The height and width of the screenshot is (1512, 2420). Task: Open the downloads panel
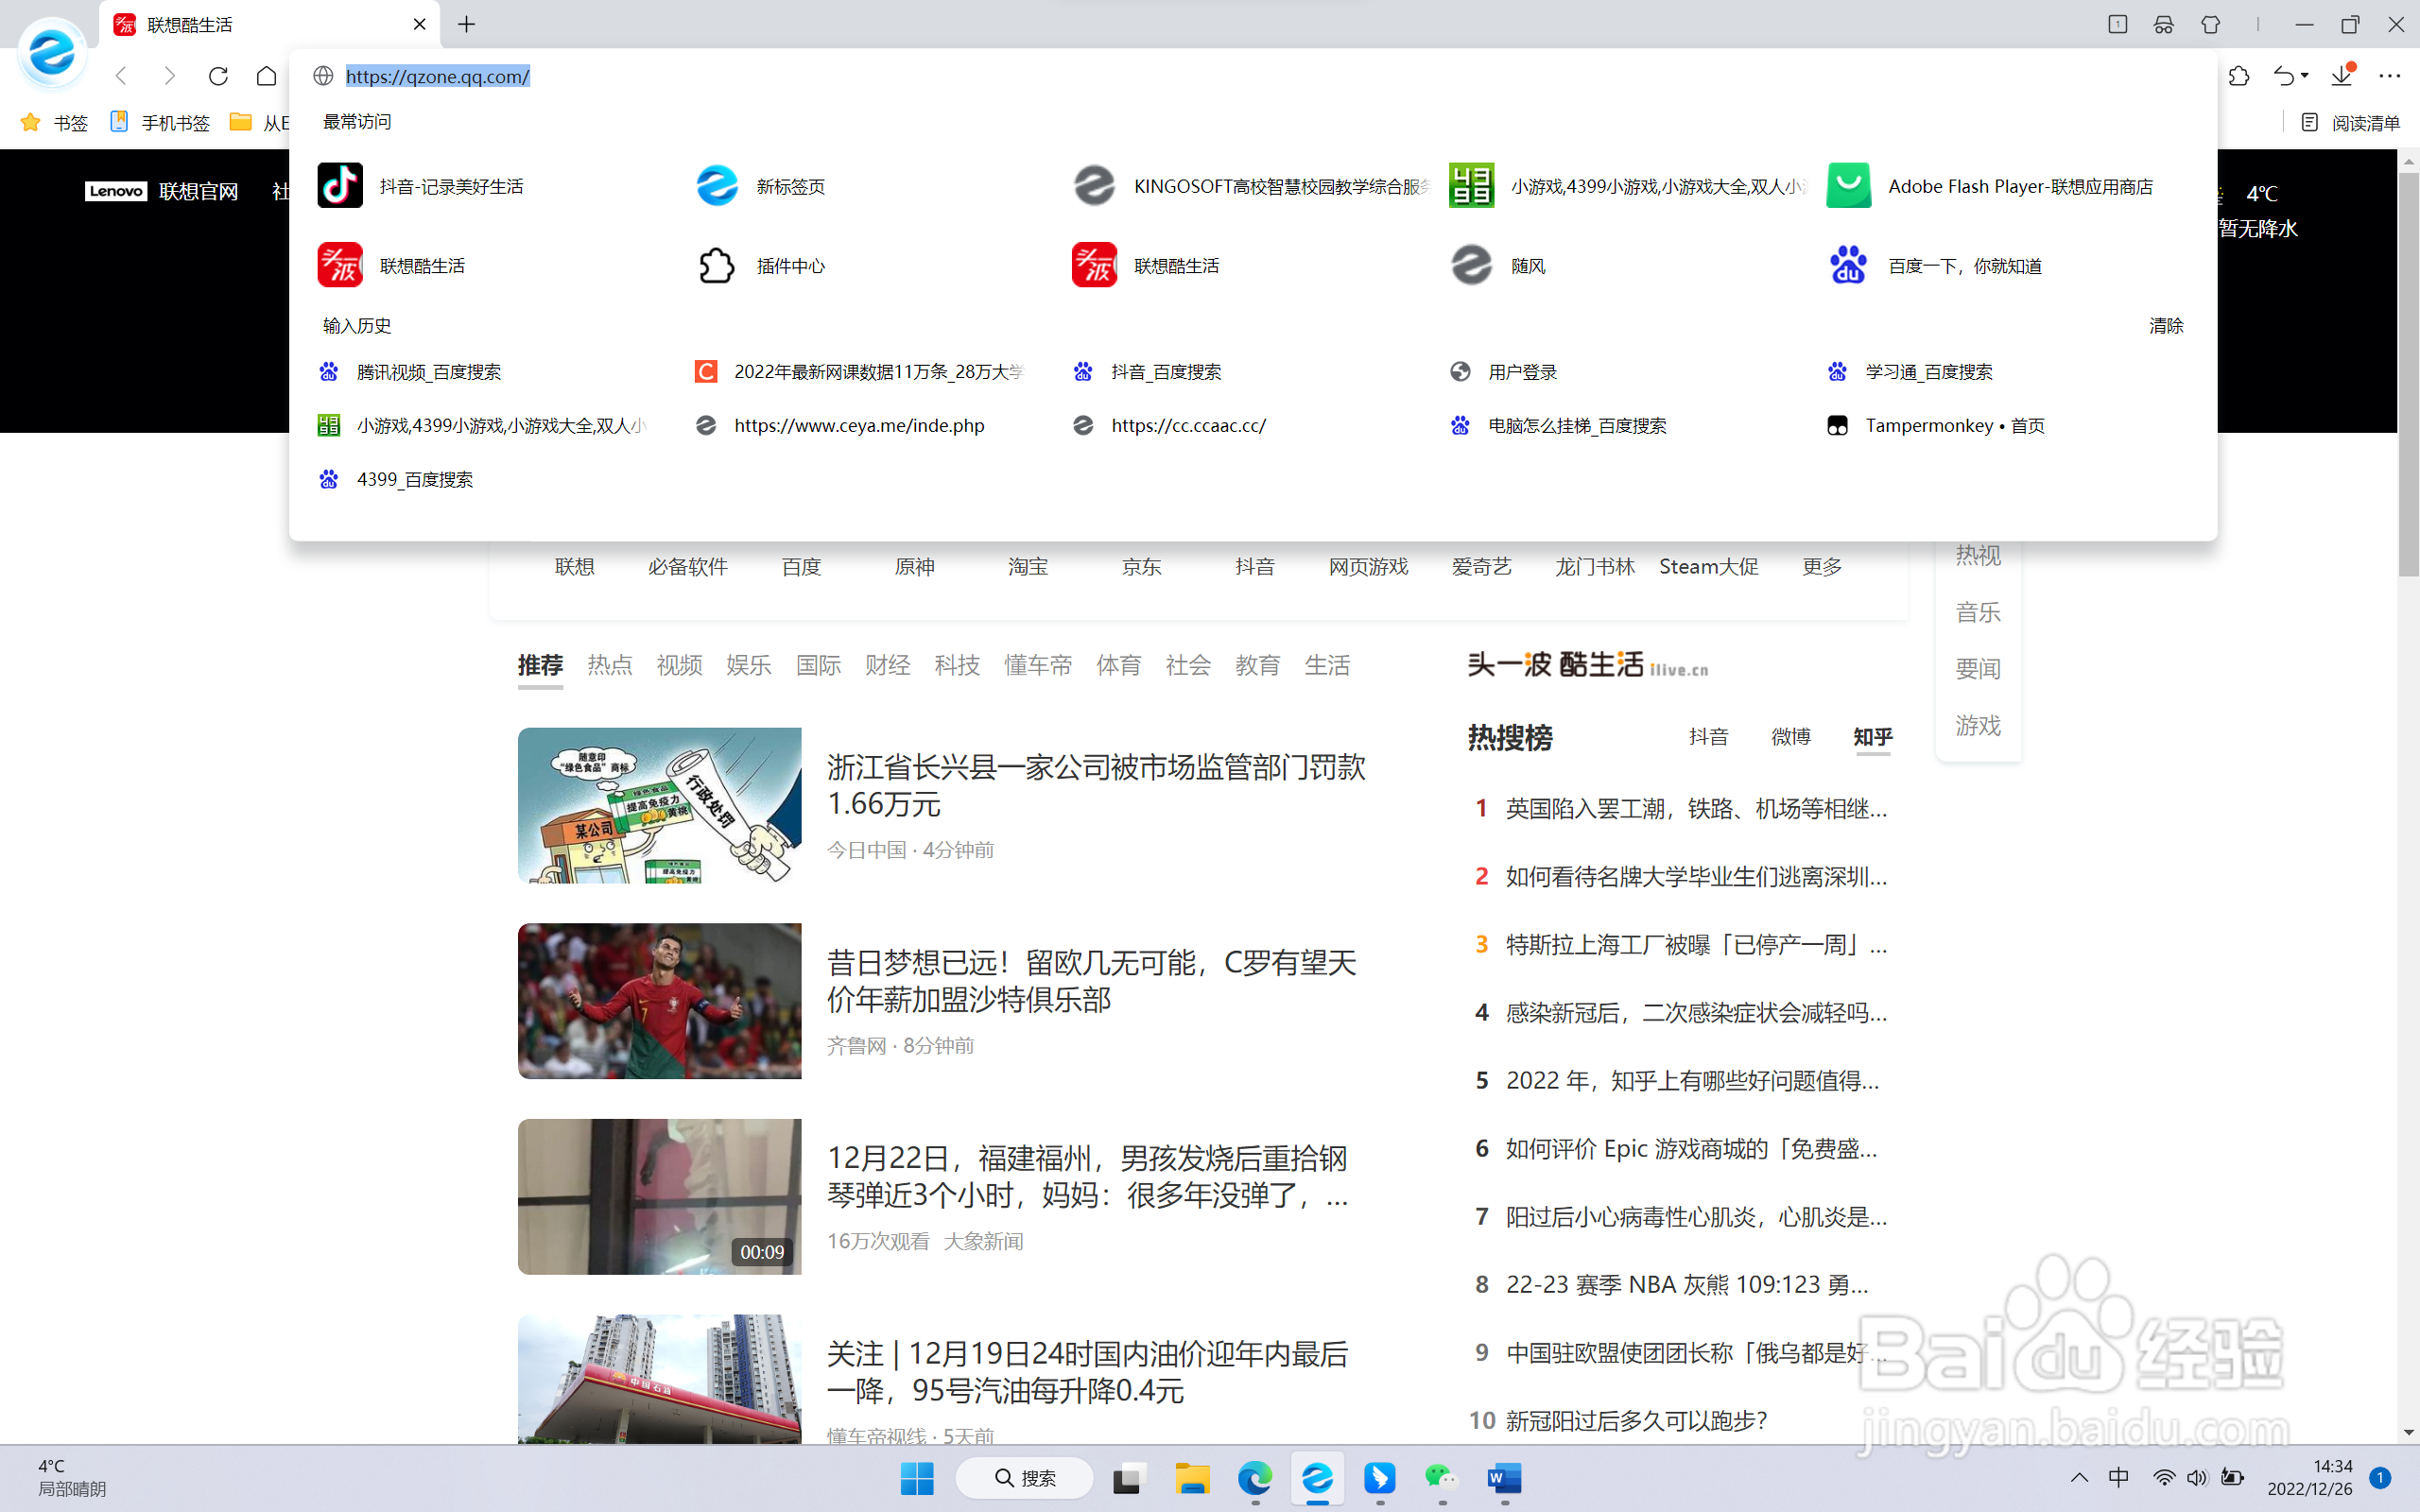coord(2340,75)
